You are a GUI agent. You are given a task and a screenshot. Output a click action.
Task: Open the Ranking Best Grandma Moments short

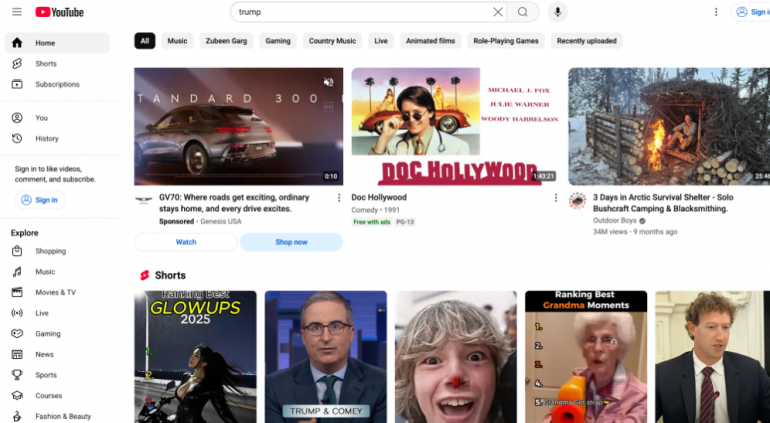[586, 357]
